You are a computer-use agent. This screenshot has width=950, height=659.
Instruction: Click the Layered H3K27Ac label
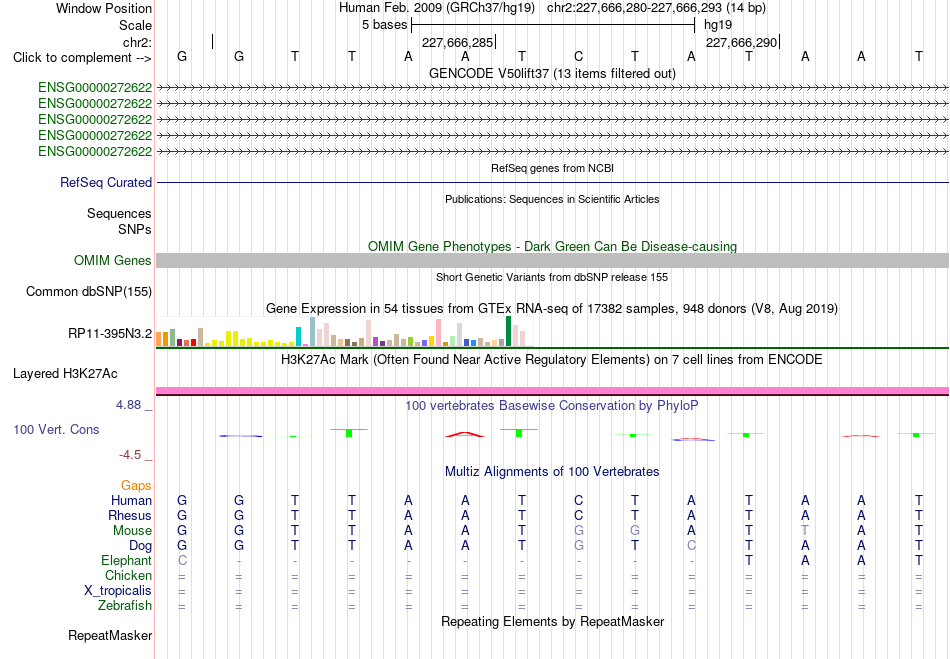pyautogui.click(x=65, y=374)
